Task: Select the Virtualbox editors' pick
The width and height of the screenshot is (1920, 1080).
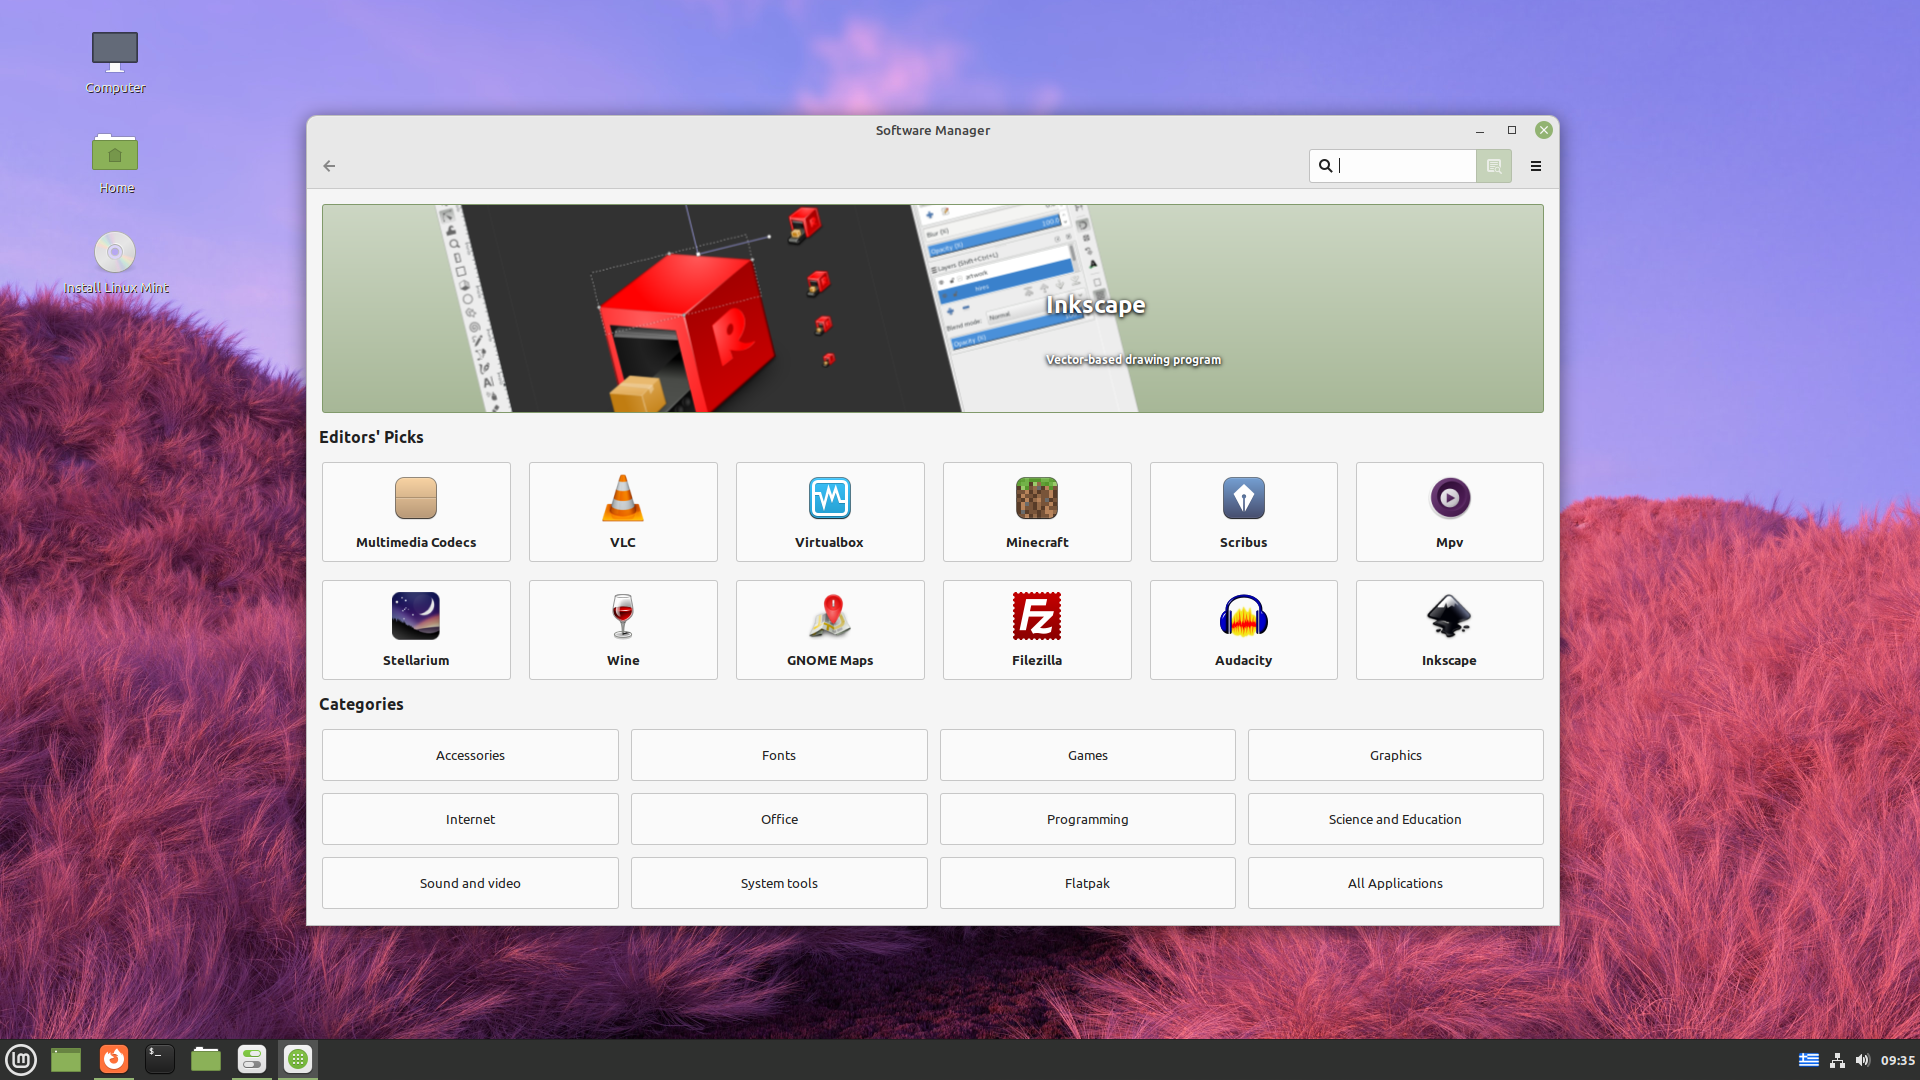Action: (x=829, y=511)
